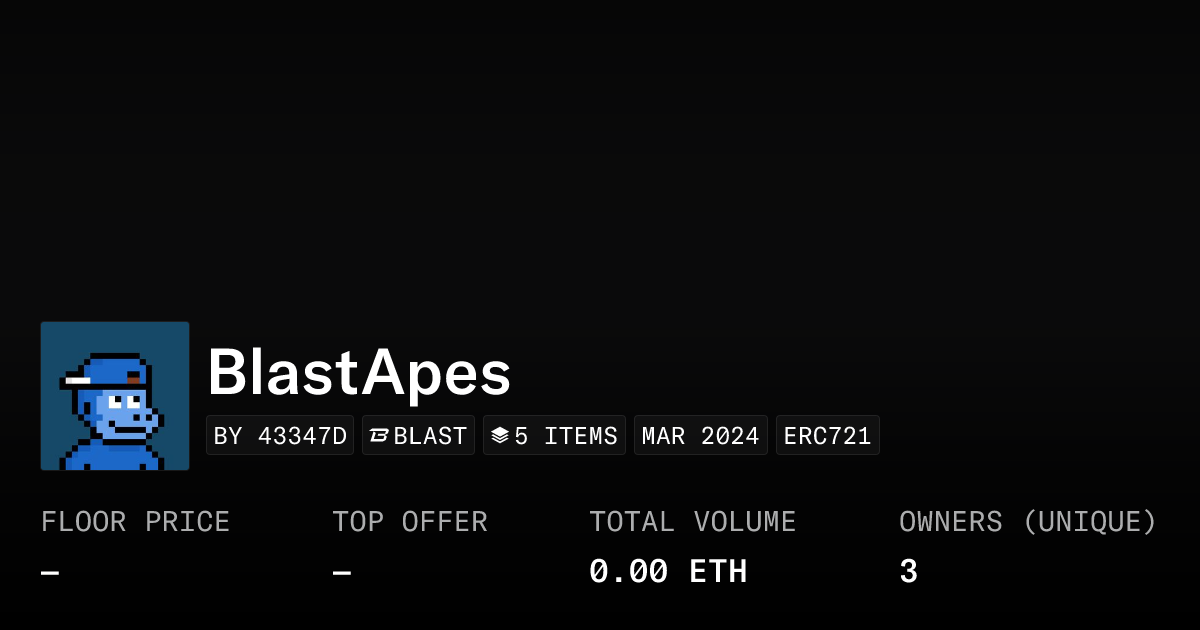Click the stacked layers items icon
Image resolution: width=1200 pixels, height=630 pixels.
(499, 436)
